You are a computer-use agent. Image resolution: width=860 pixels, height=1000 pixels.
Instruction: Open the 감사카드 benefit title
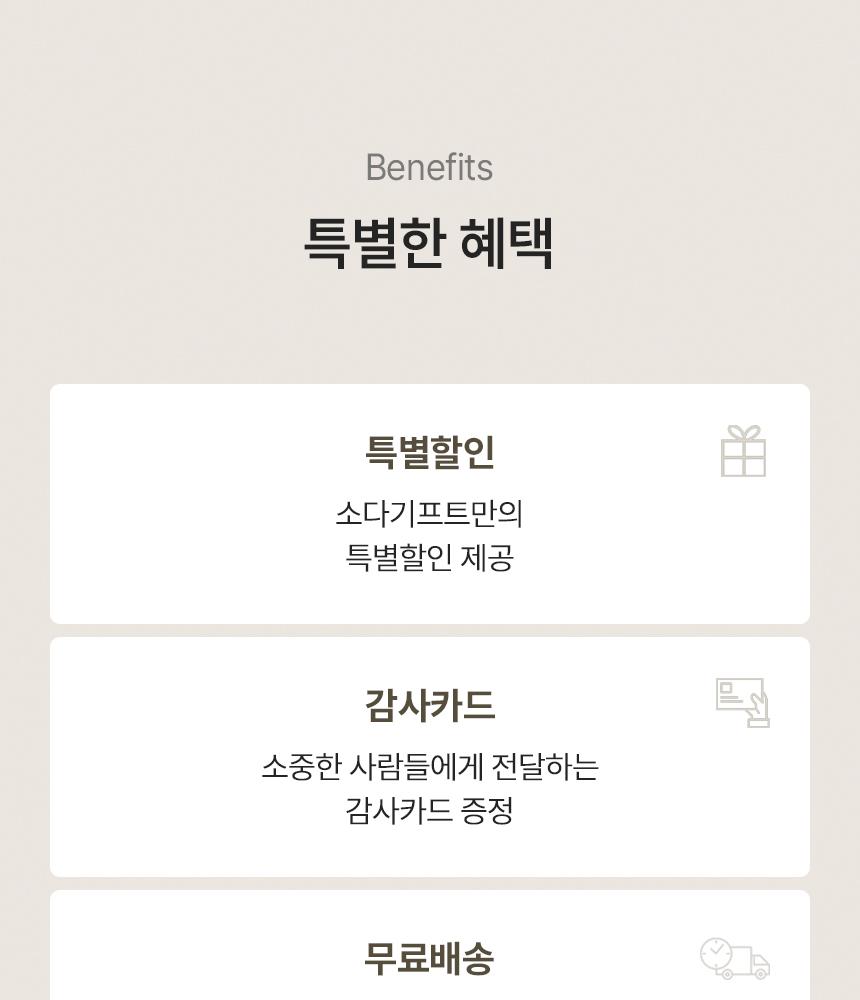429,705
